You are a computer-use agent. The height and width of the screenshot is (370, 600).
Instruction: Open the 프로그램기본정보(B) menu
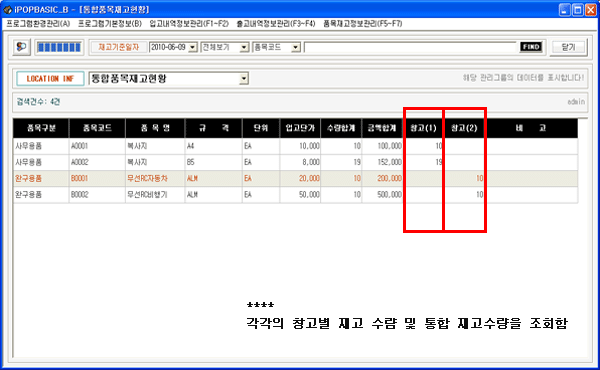tap(110, 24)
